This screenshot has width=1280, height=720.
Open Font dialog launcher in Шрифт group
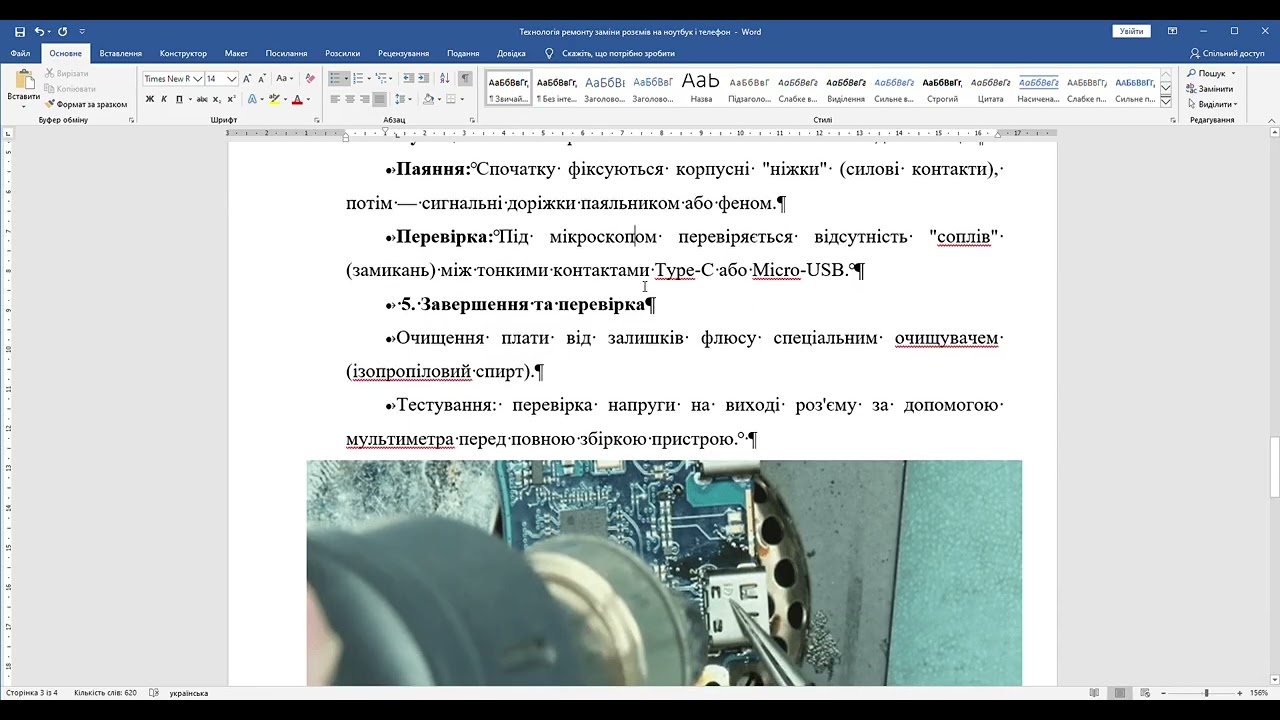pyautogui.click(x=317, y=120)
